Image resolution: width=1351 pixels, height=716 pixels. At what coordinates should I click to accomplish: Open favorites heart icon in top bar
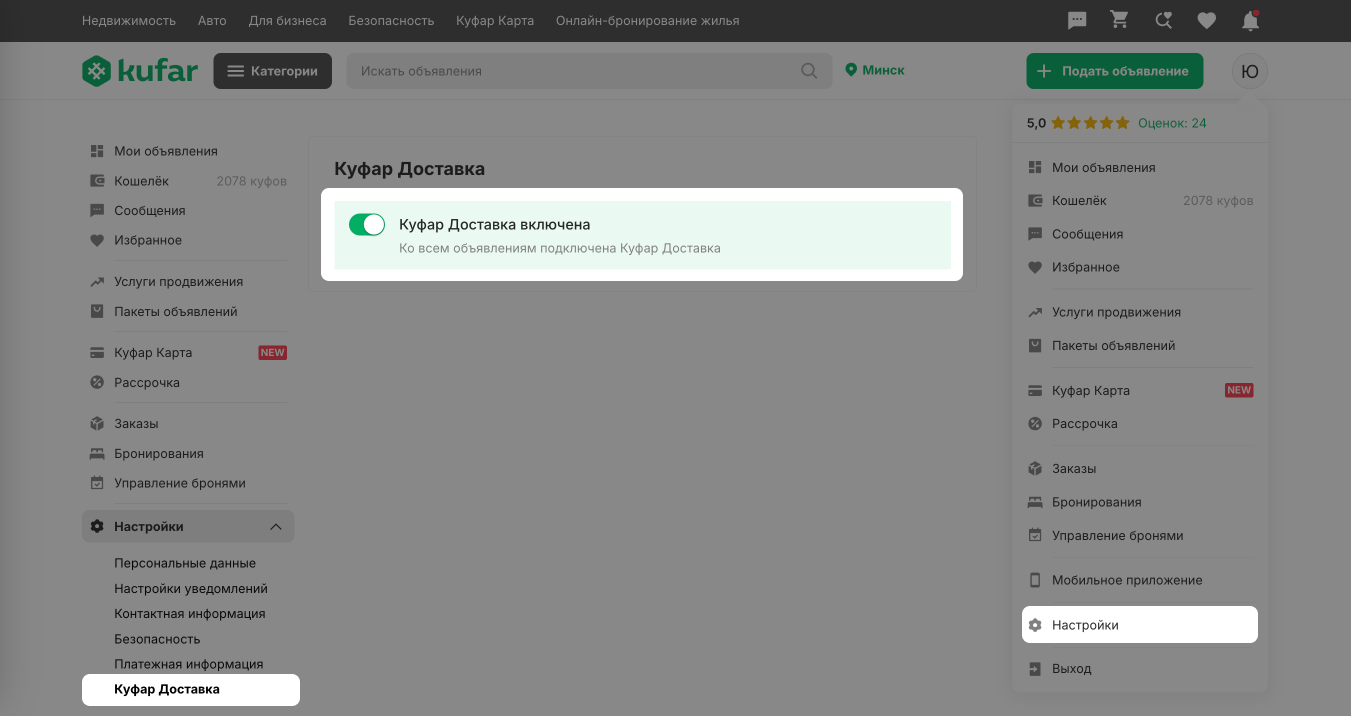click(x=1207, y=20)
